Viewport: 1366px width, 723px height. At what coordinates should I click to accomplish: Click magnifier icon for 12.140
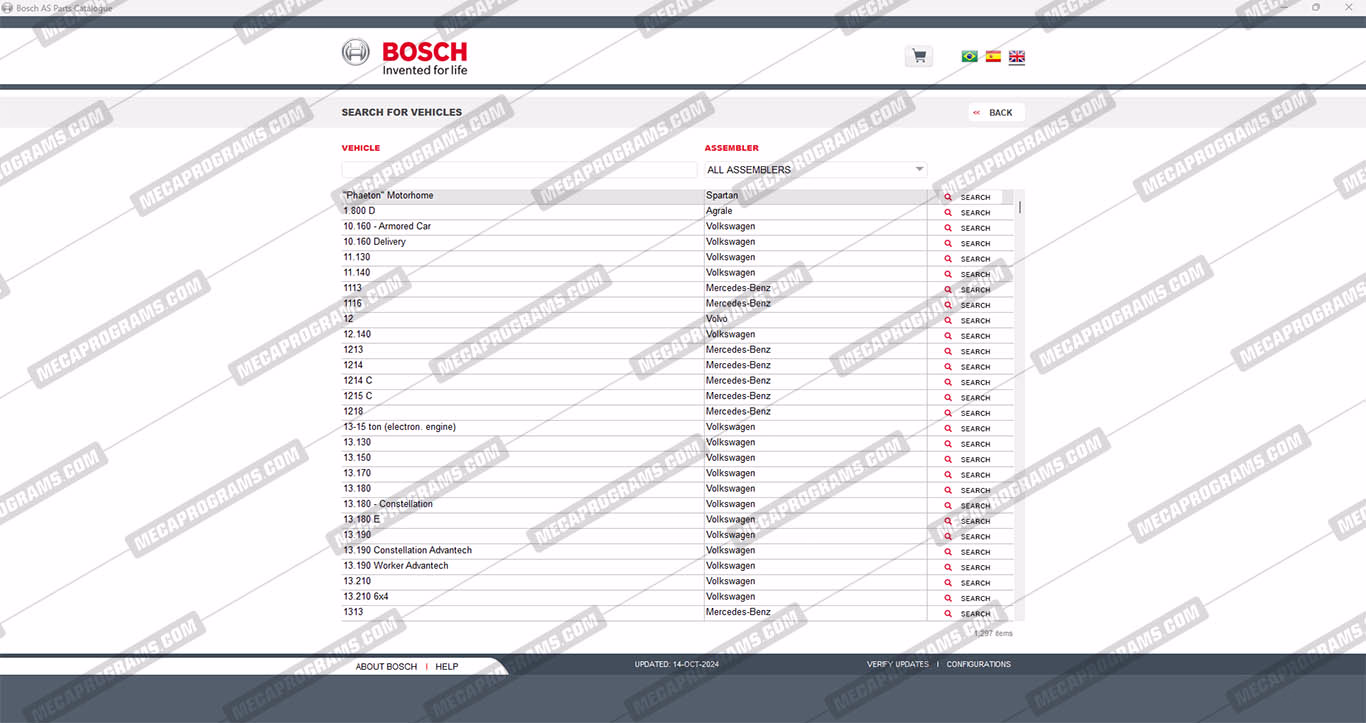pos(948,336)
